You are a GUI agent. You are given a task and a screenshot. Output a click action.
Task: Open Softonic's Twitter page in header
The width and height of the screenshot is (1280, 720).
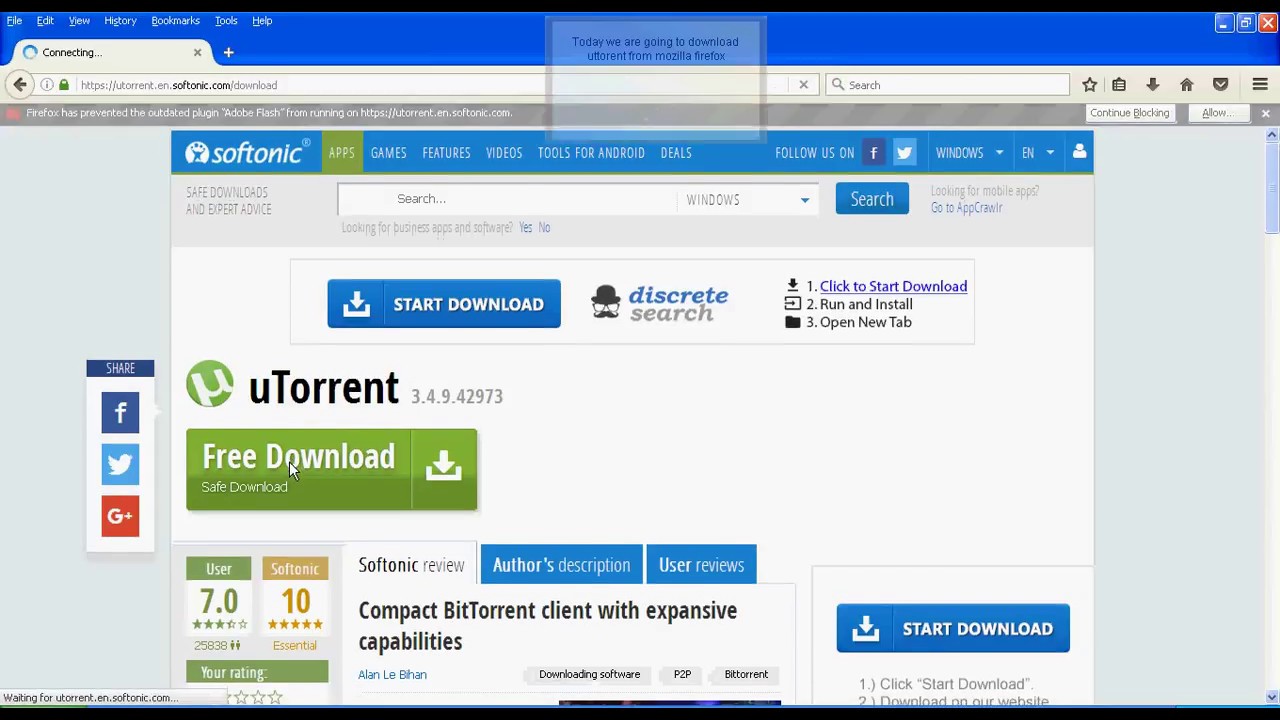click(904, 153)
